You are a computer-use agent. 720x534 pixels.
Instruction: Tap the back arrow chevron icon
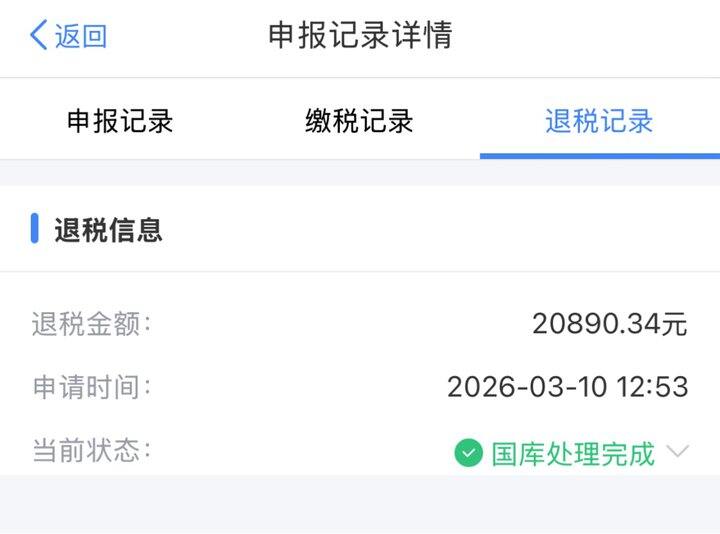39,36
